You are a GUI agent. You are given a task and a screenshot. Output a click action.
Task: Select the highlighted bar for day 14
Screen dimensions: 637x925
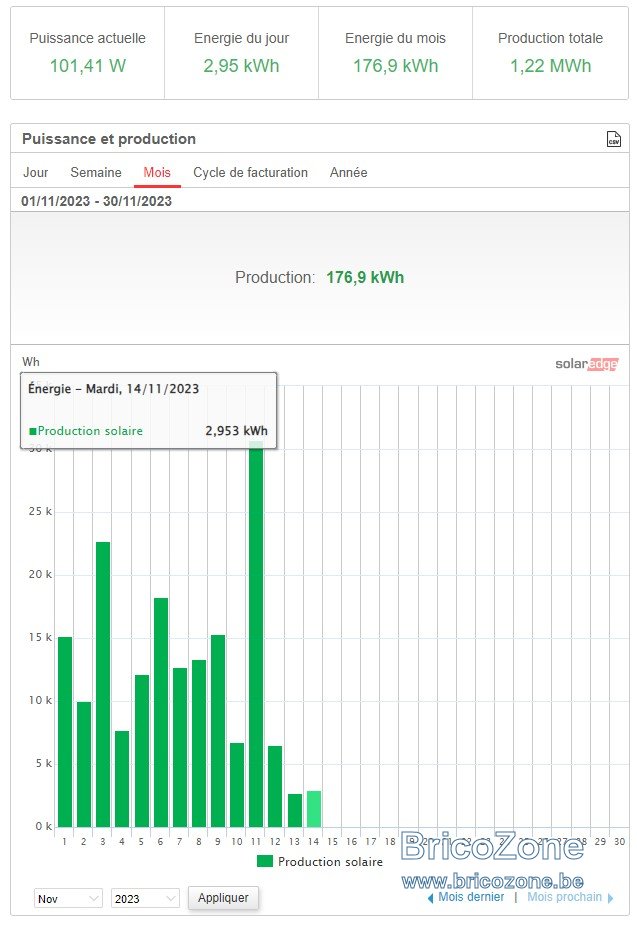tap(314, 809)
